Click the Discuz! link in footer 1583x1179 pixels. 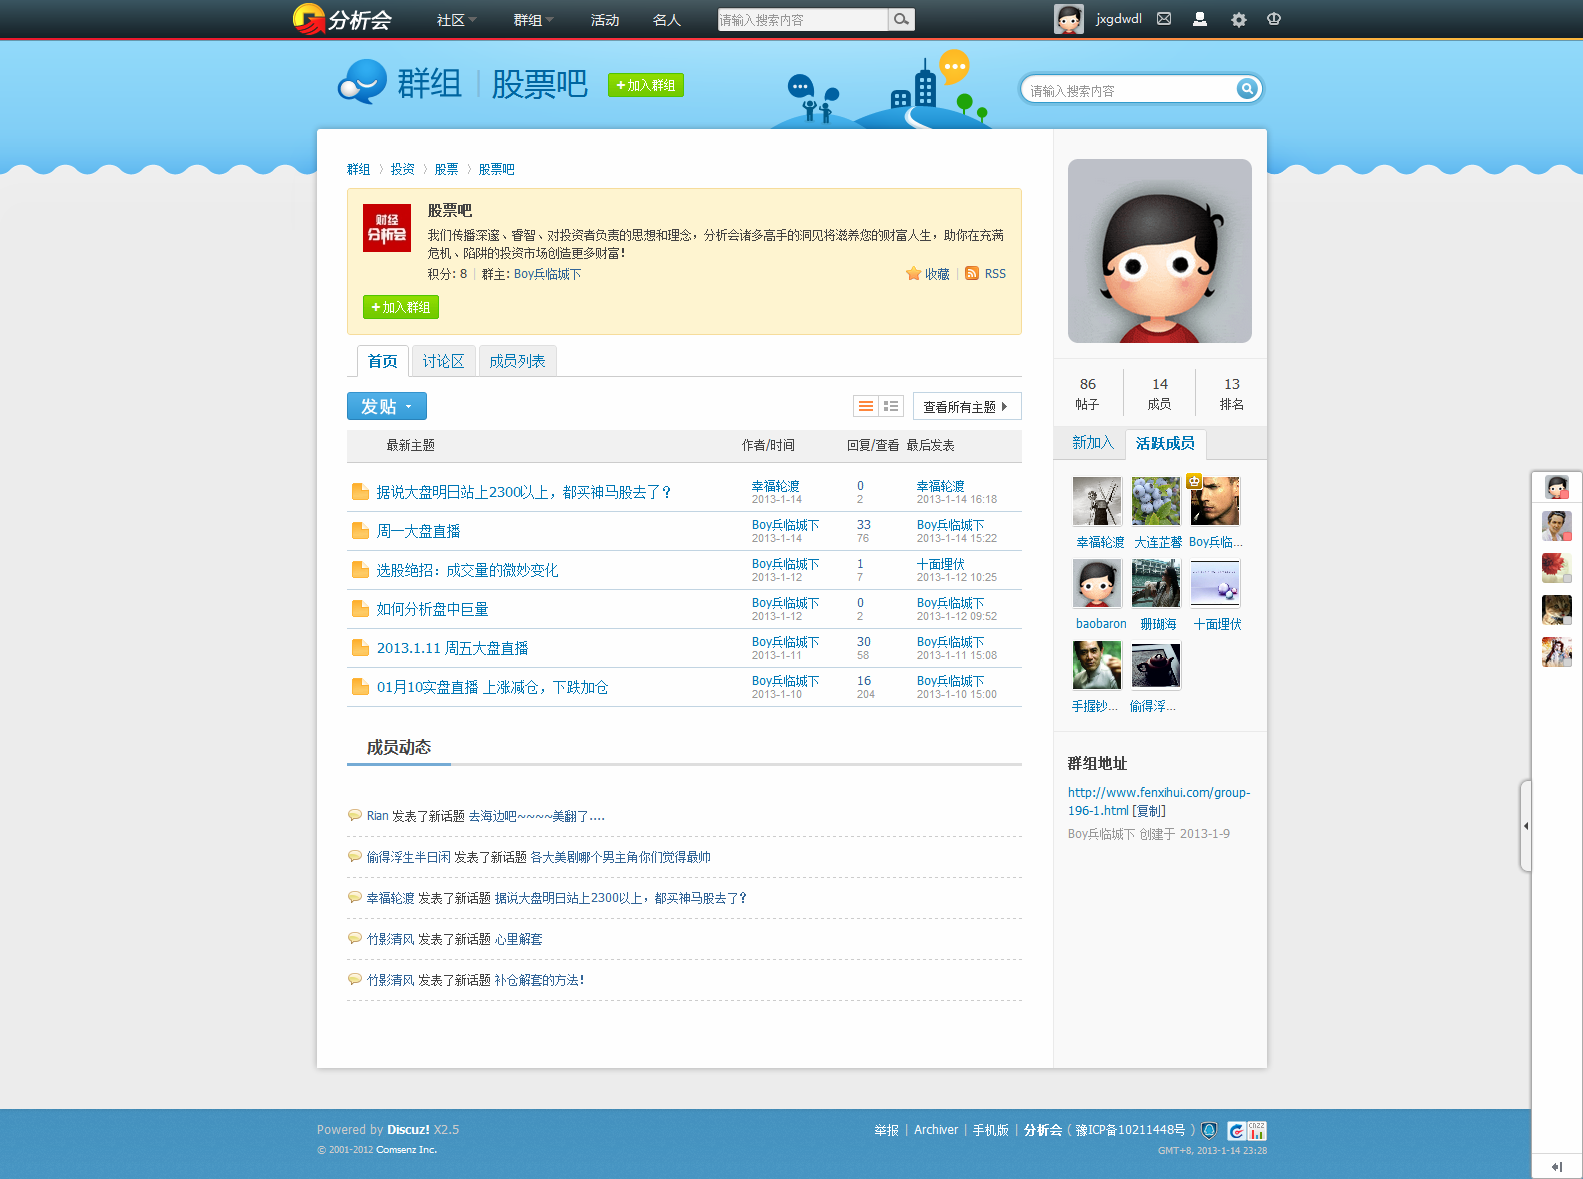tap(409, 1130)
